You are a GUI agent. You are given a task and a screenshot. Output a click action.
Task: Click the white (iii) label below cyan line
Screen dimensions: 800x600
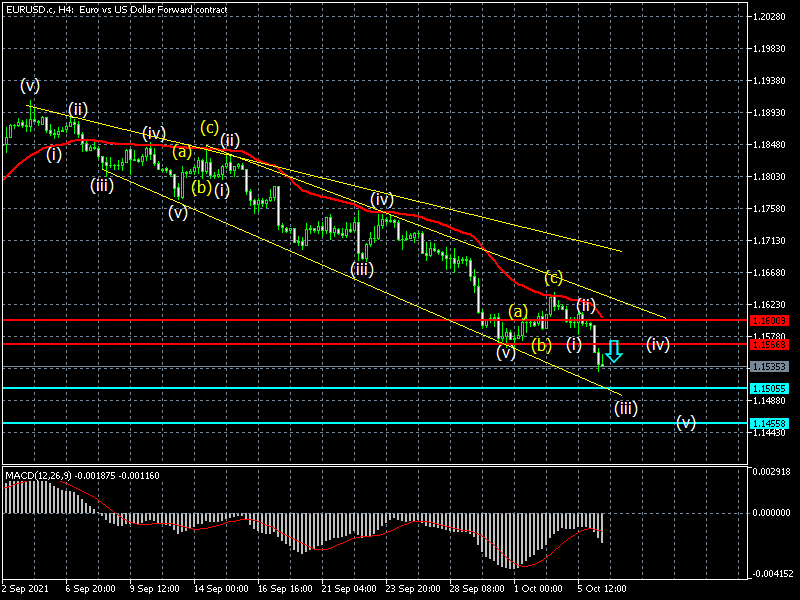(x=626, y=407)
